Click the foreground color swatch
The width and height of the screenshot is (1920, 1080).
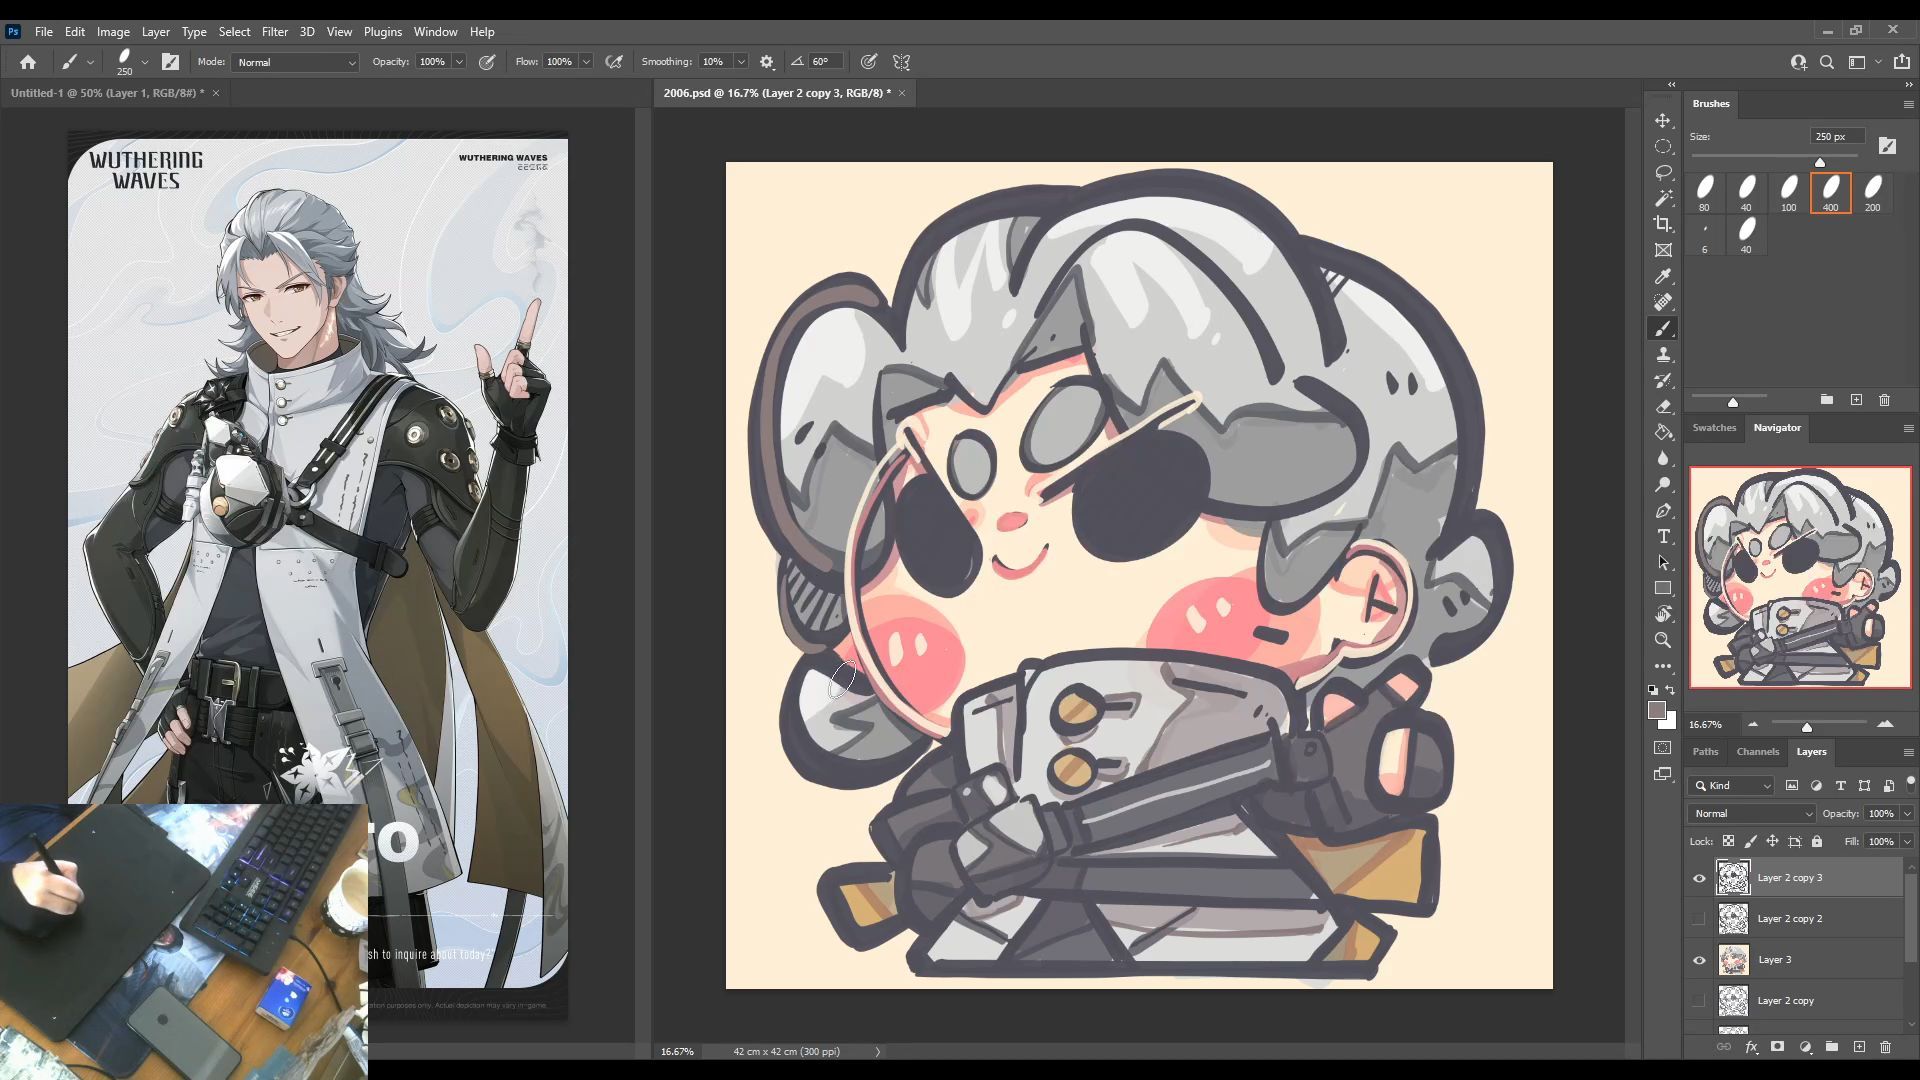coord(1657,710)
